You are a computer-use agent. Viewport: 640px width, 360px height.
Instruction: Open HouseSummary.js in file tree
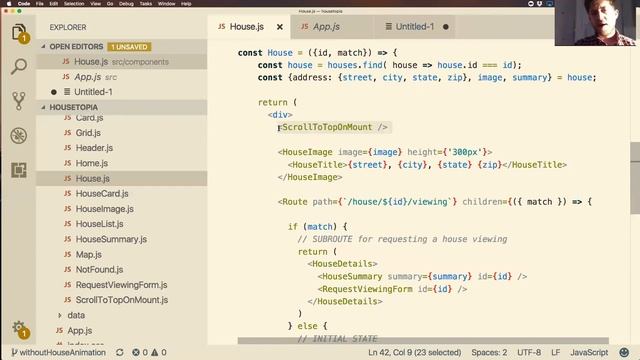point(122,239)
